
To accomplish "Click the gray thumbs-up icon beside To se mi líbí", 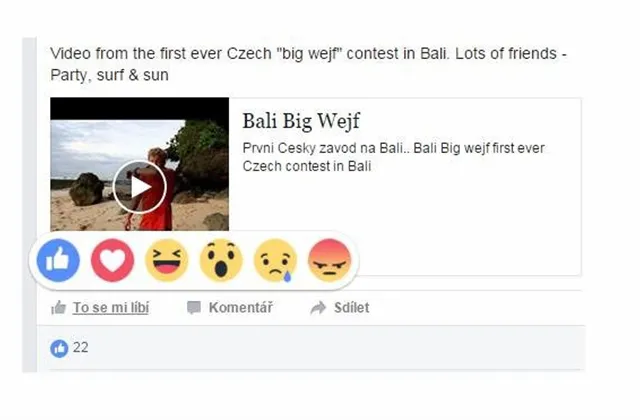I will tap(58, 307).
